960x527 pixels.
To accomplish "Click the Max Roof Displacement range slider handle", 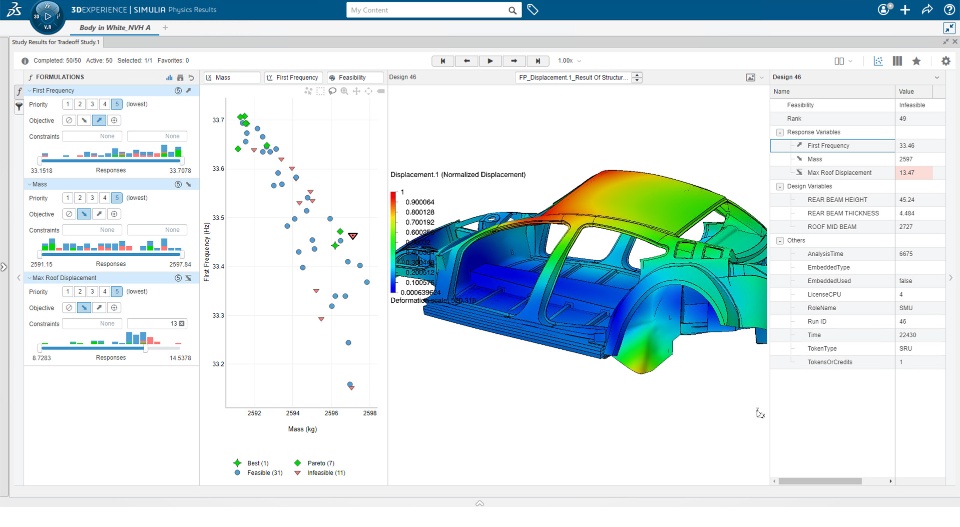I will click(145, 348).
